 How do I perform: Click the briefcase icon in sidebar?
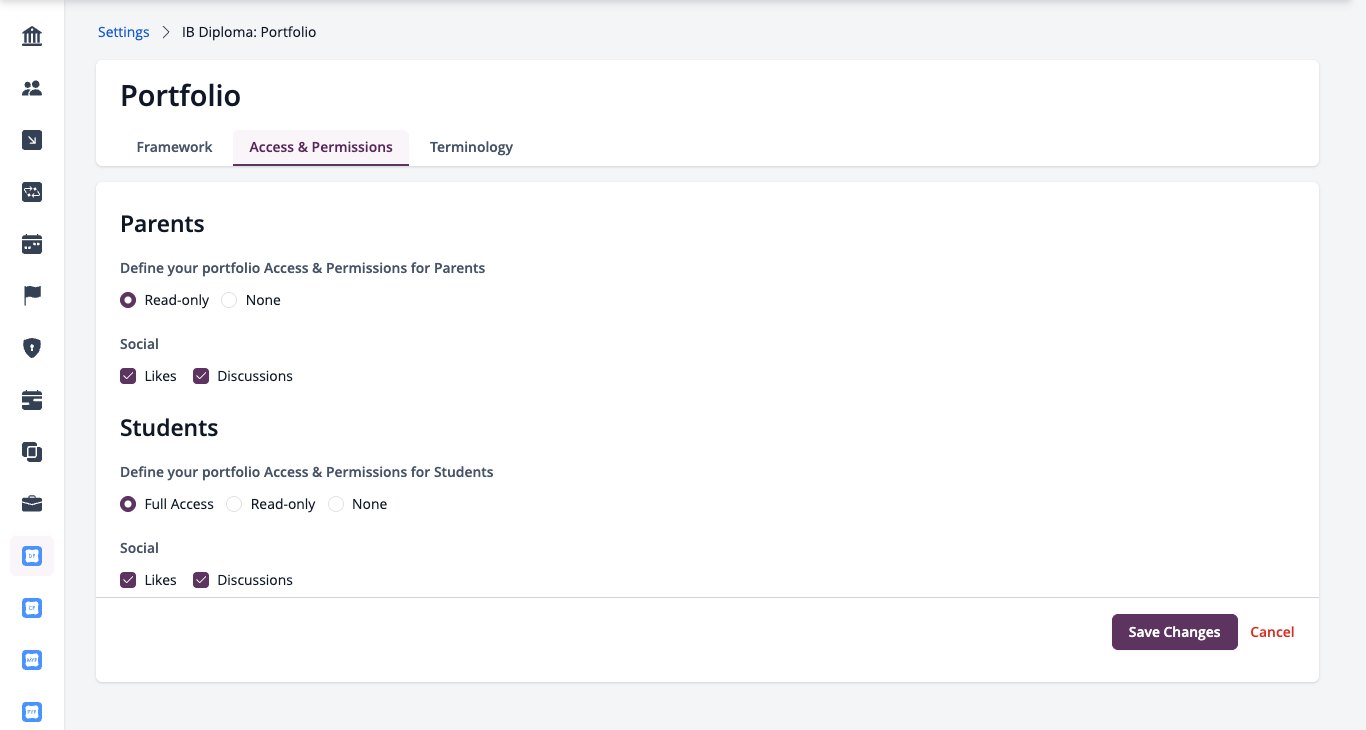(x=32, y=503)
